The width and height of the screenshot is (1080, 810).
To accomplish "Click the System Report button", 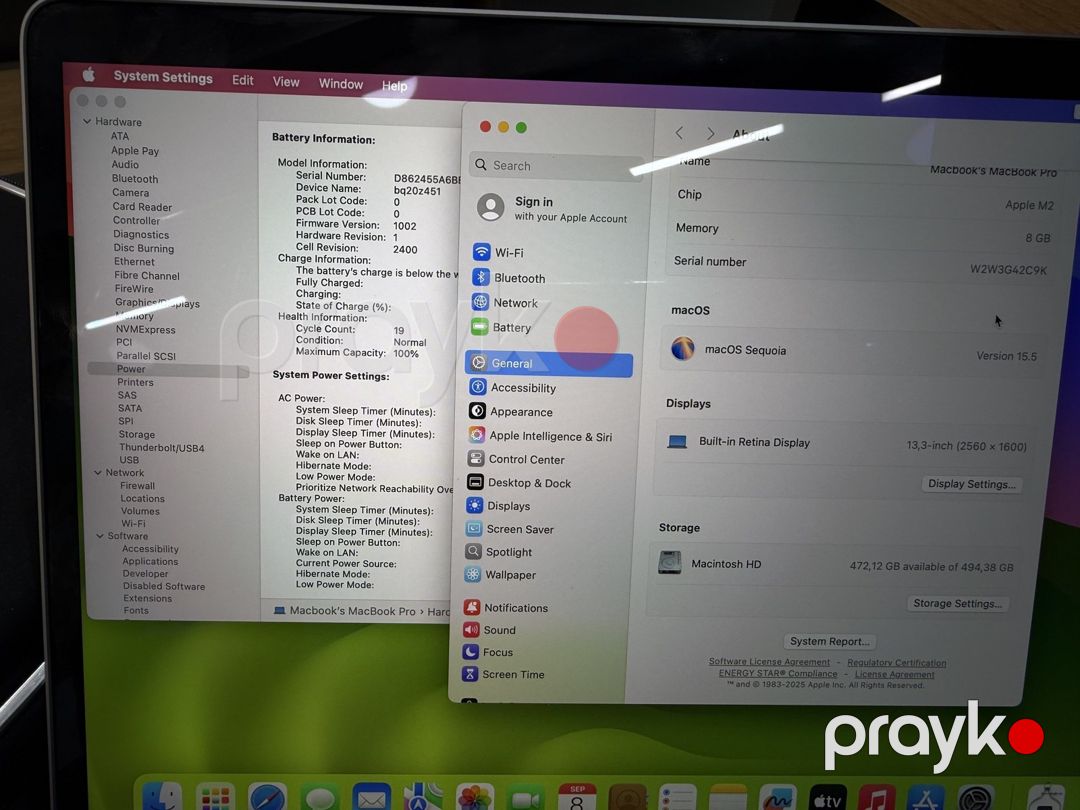I will 829,641.
